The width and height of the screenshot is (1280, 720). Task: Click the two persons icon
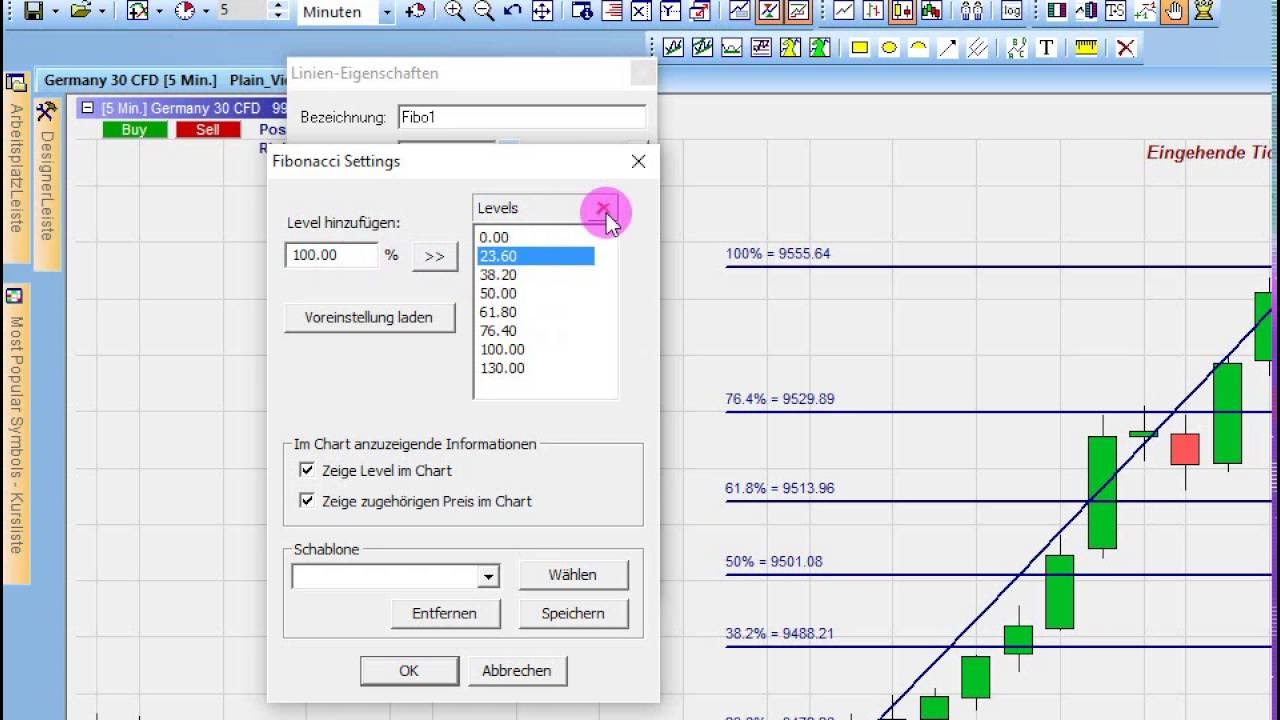(971, 12)
